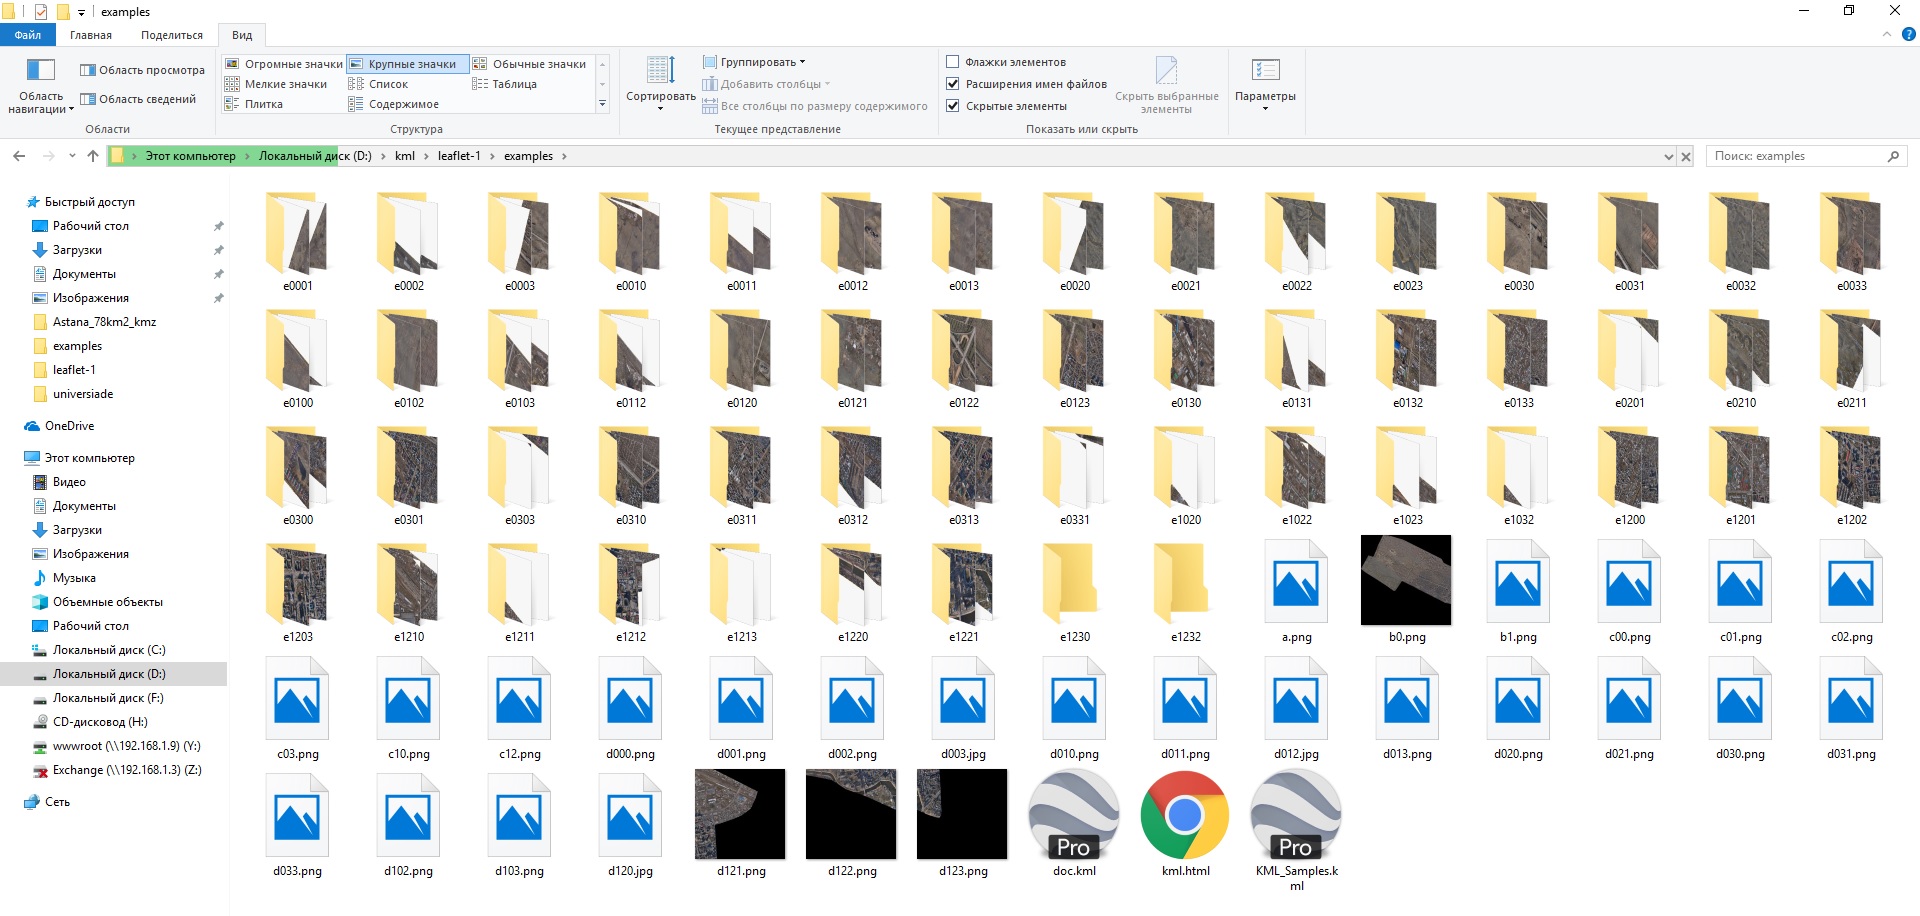Expand subfolders after Локальный диск (D:) breadcrumb
The image size is (1920, 916).
(384, 156)
